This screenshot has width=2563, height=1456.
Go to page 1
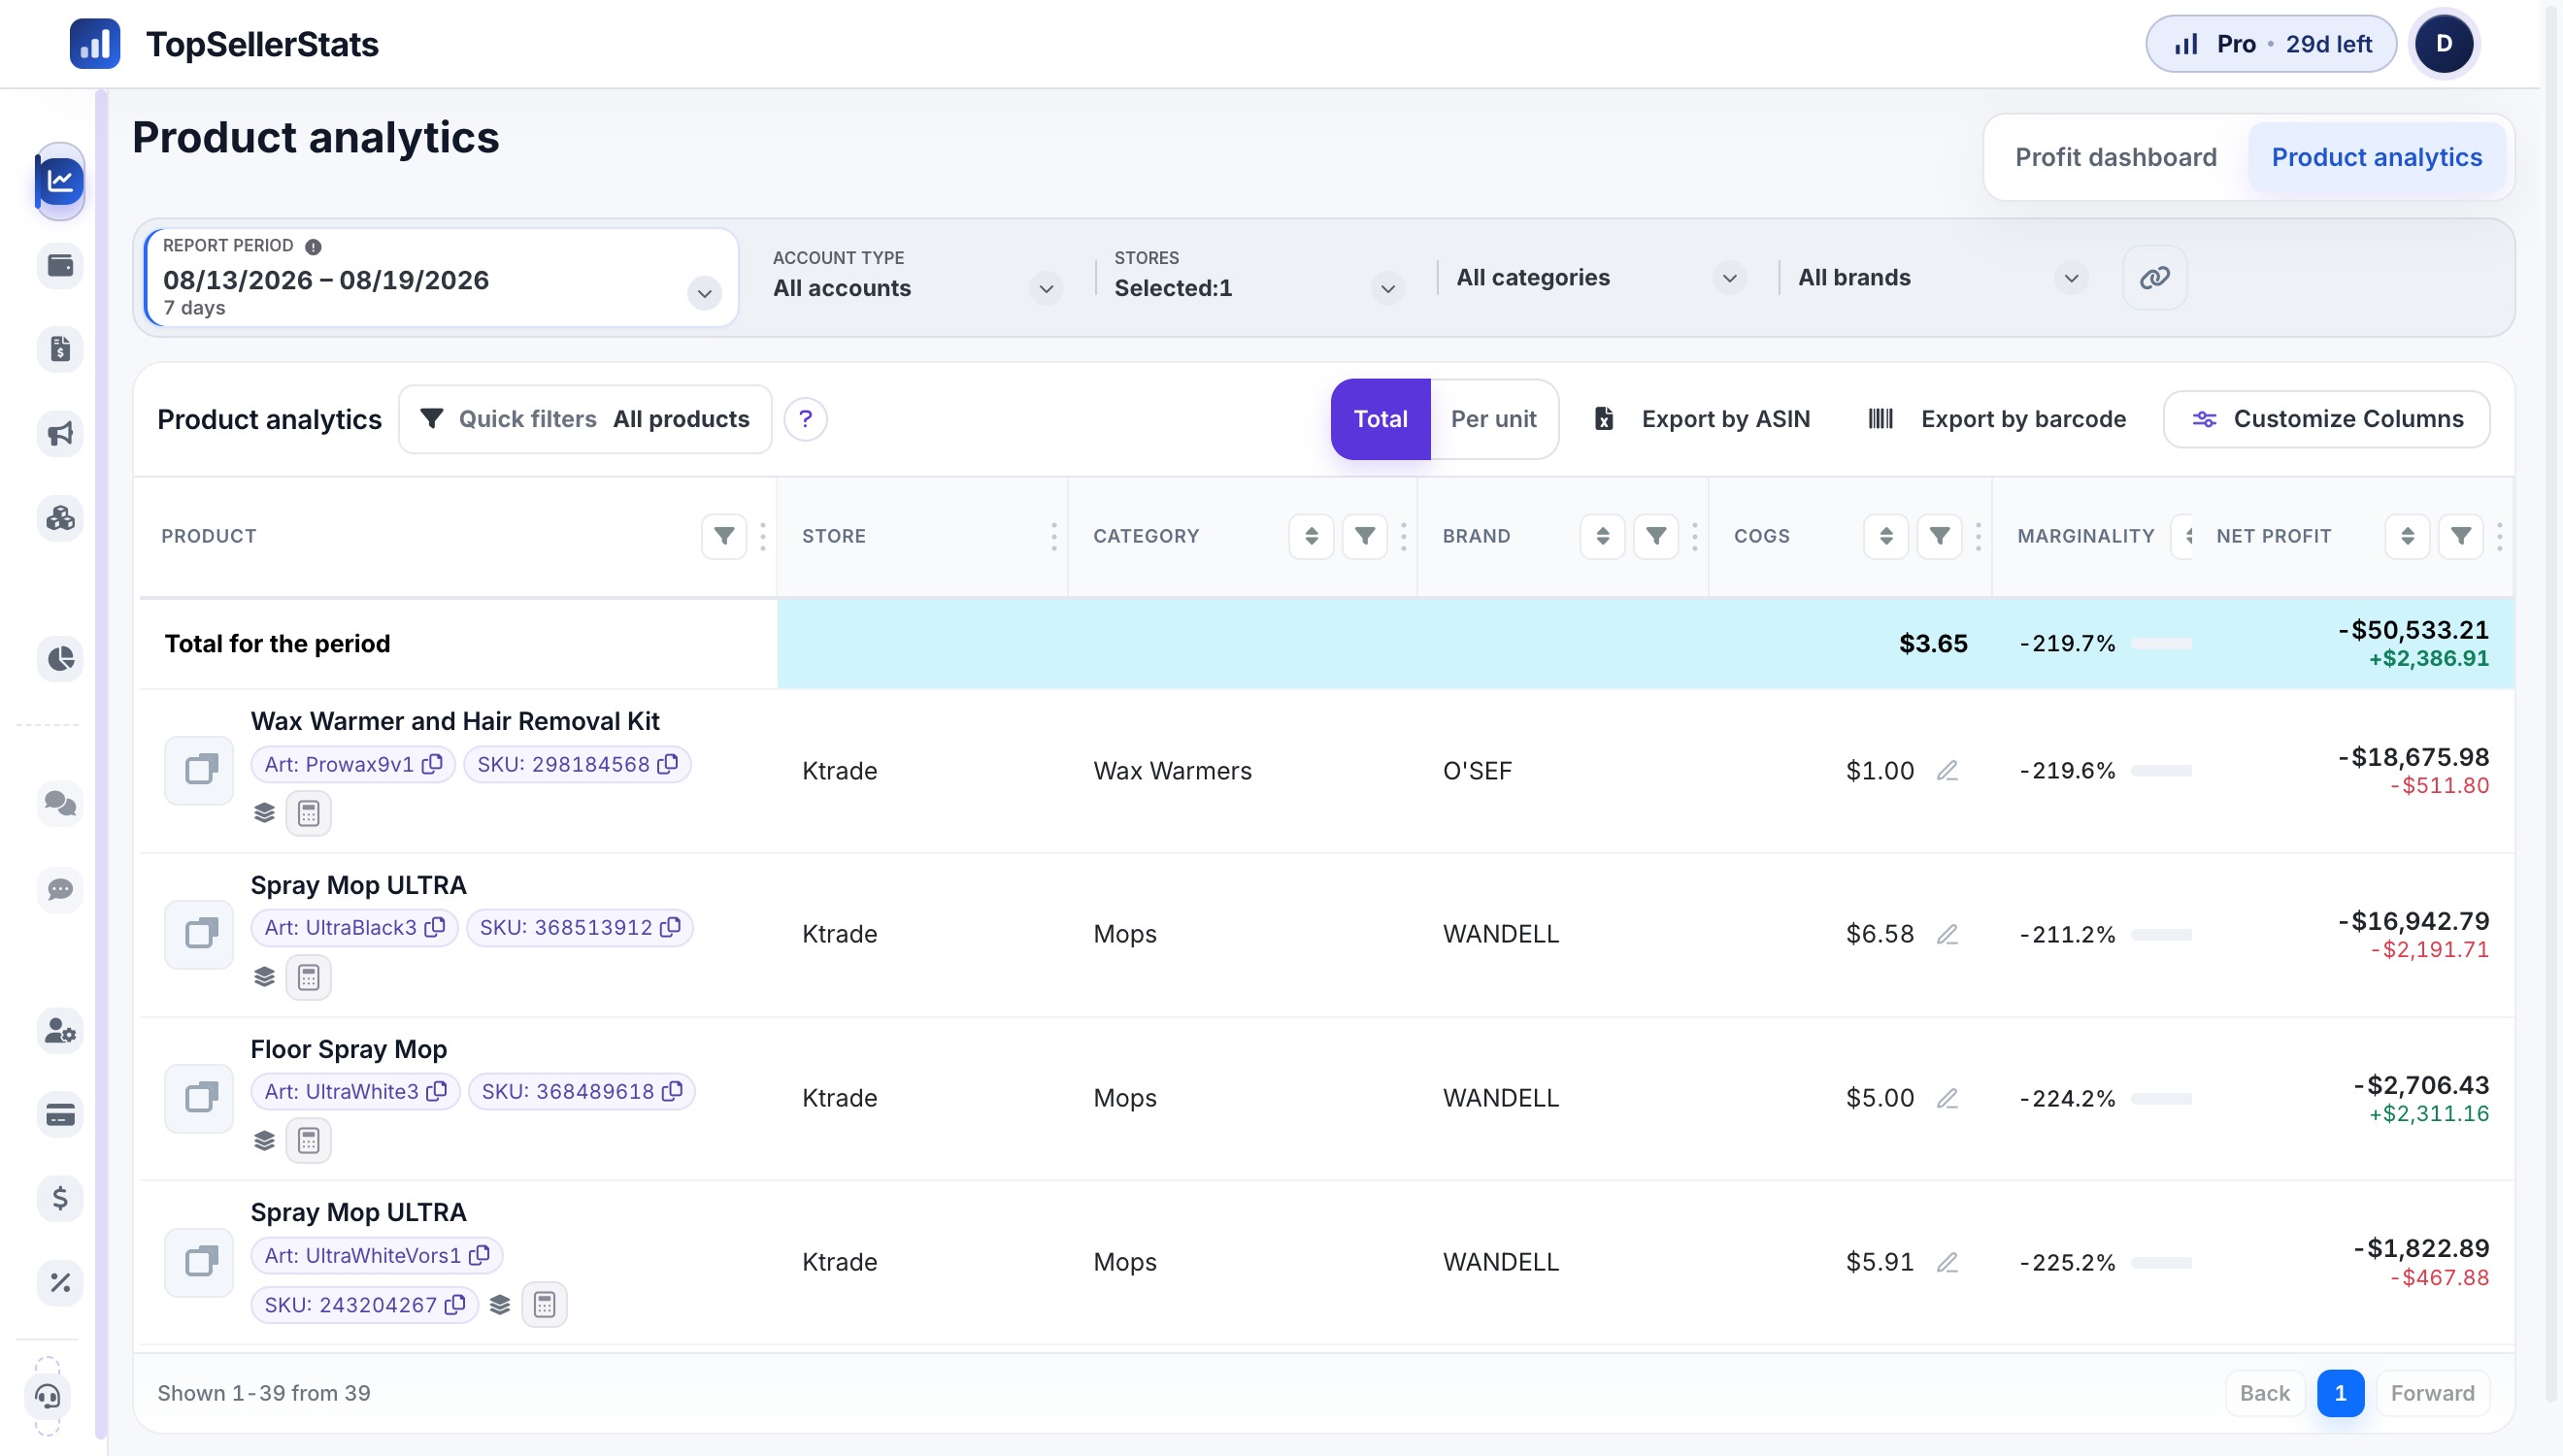tap(2341, 1394)
